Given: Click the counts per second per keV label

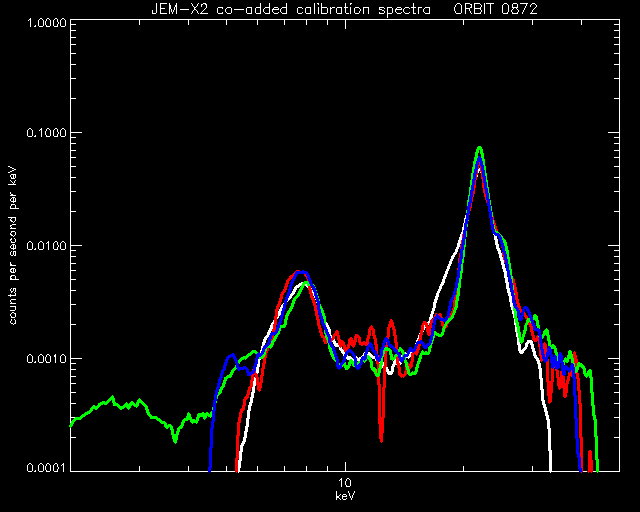Looking at the screenshot, I should coord(13,246).
